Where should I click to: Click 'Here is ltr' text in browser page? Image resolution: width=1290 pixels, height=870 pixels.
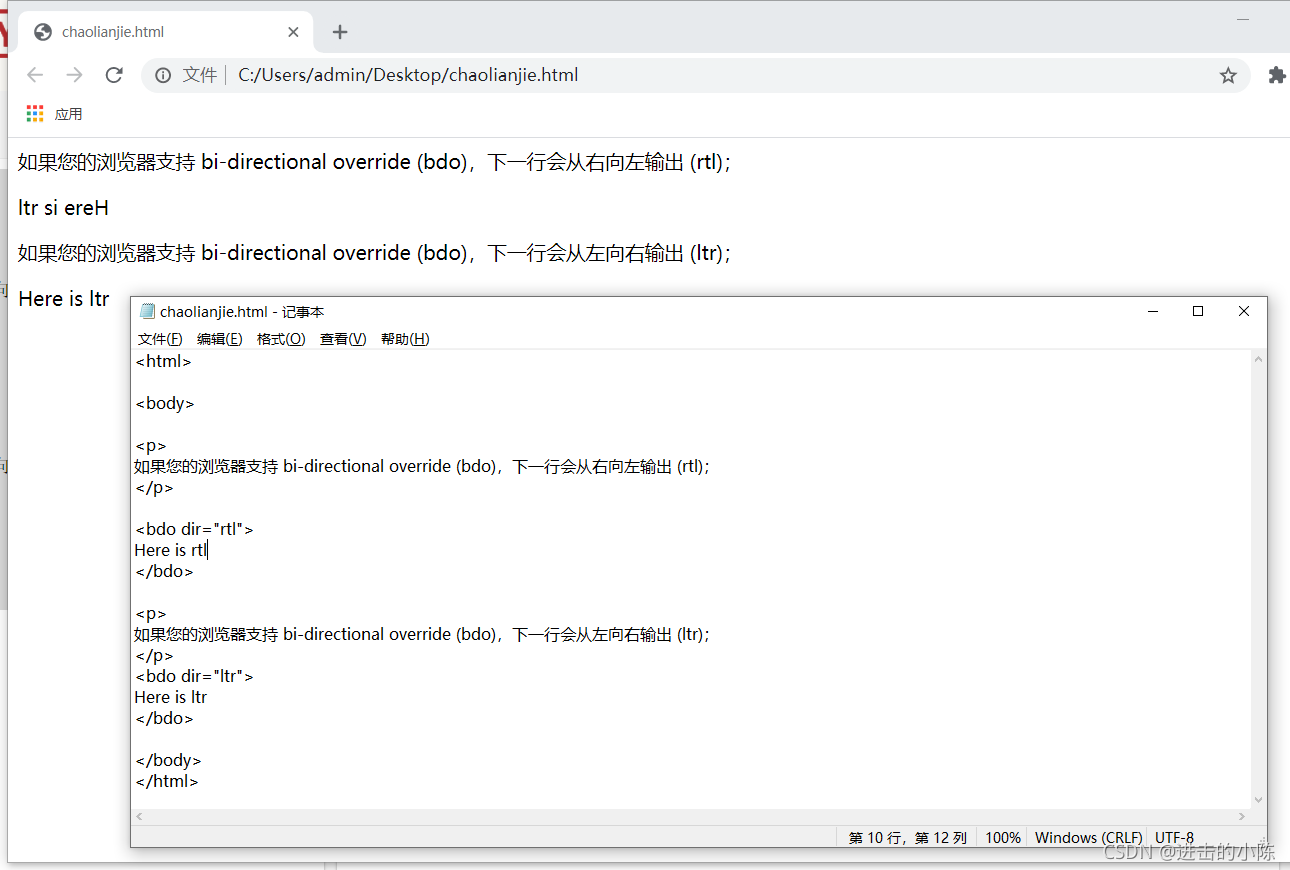[63, 299]
